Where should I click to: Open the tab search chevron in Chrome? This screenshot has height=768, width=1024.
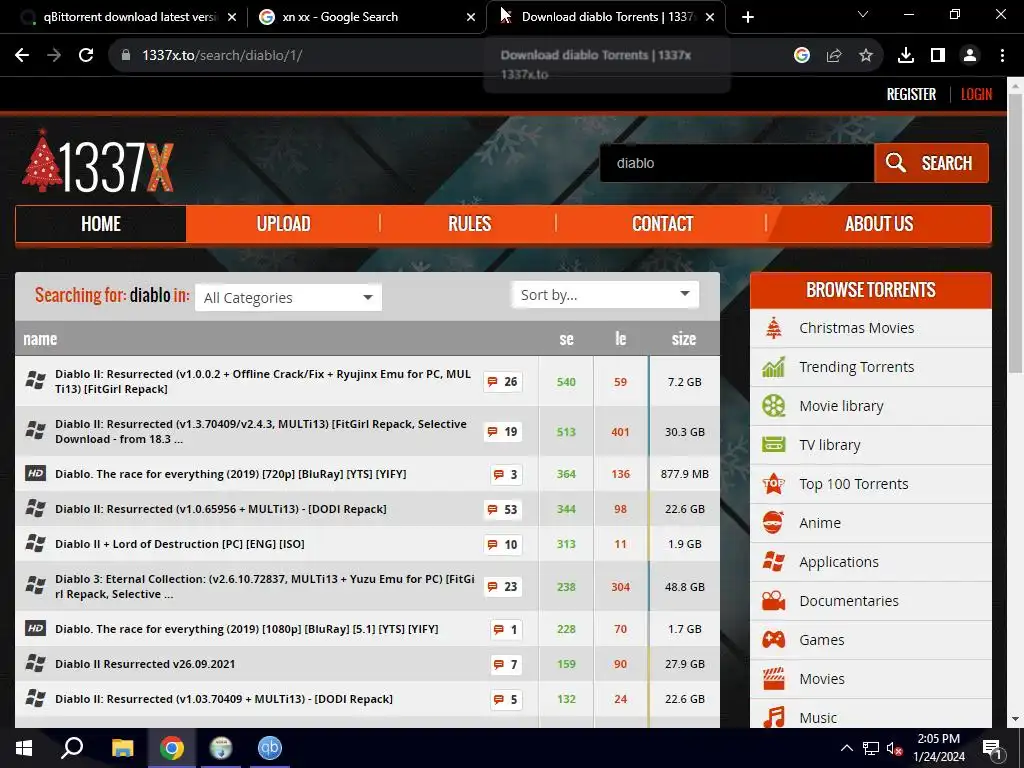pos(863,14)
